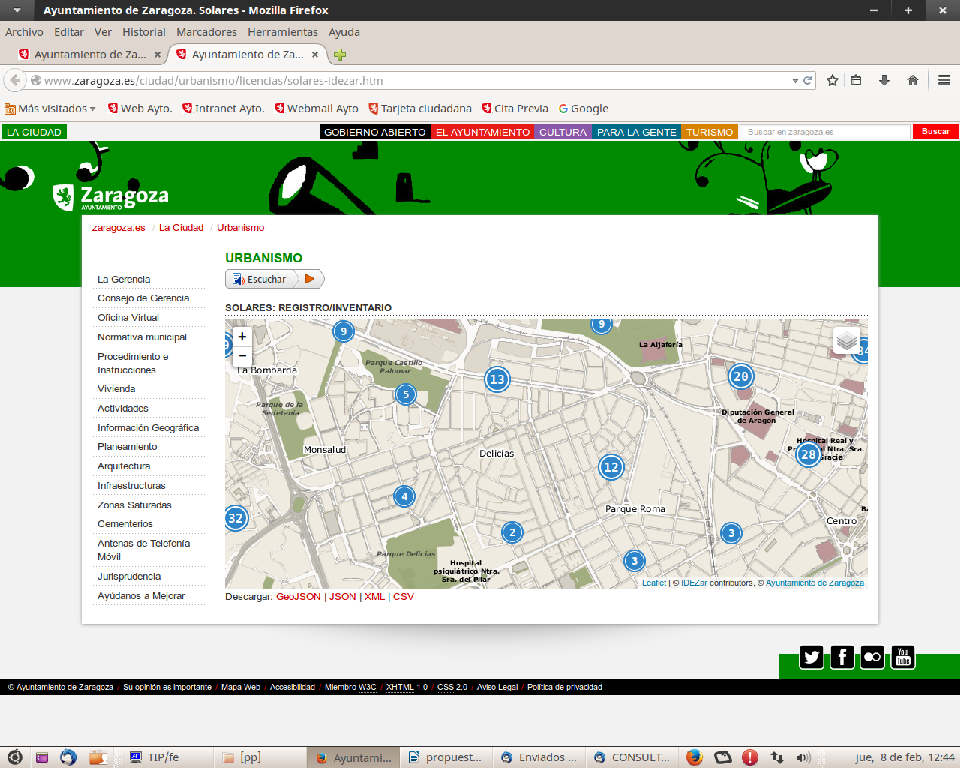Image resolution: width=960 pixels, height=768 pixels.
Task: Open the Planeamiento sidebar link
Action: click(127, 447)
